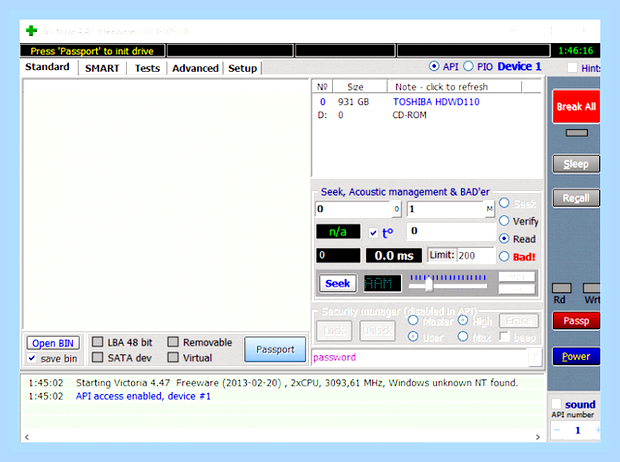Toggle the Hints checkbox
This screenshot has height=462, width=620.
coord(572,68)
